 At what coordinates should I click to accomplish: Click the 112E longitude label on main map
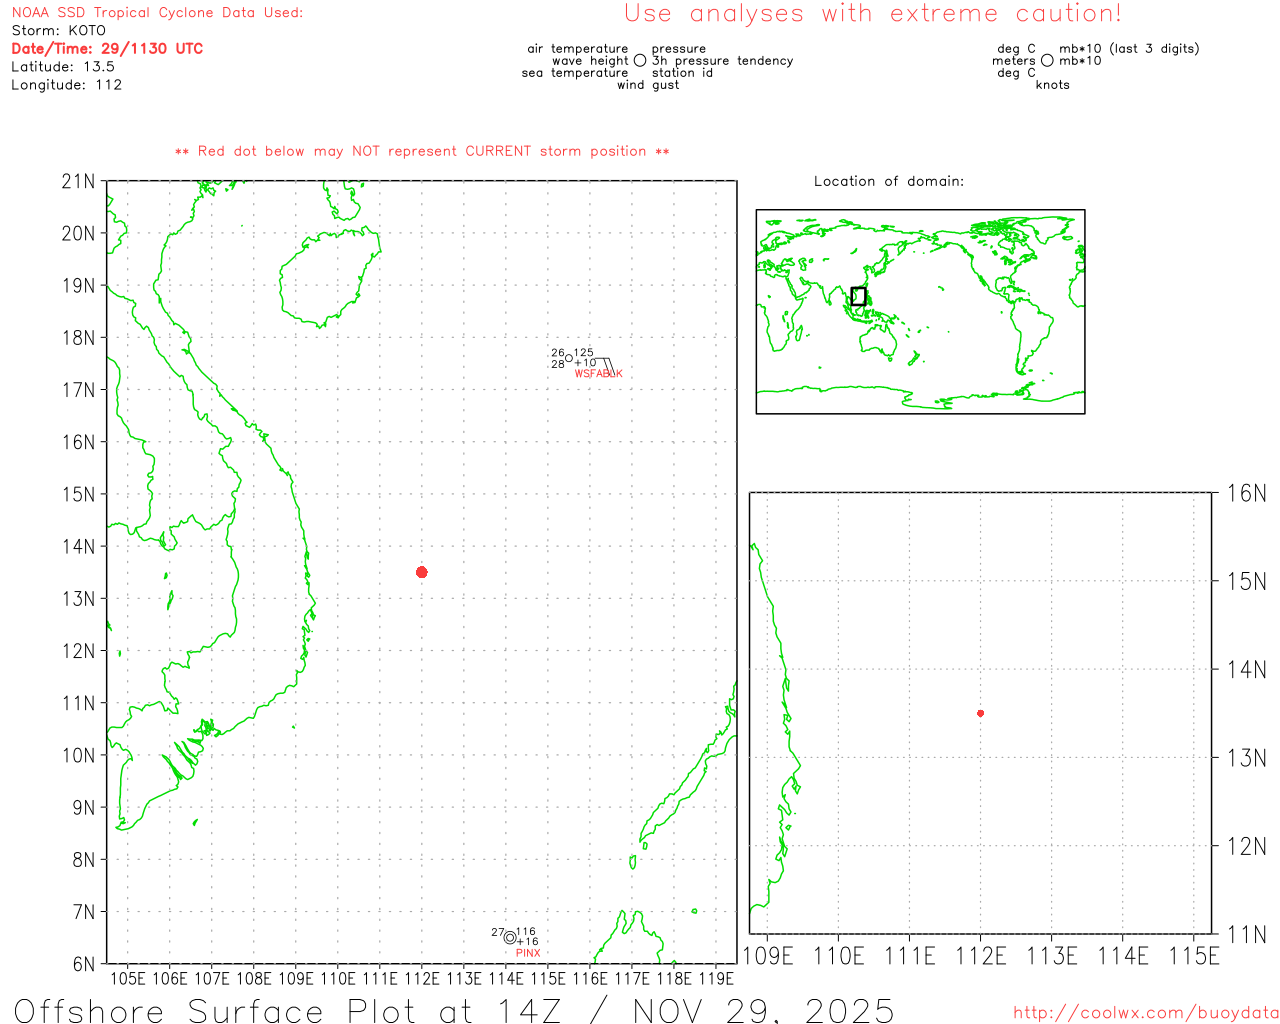point(421,978)
